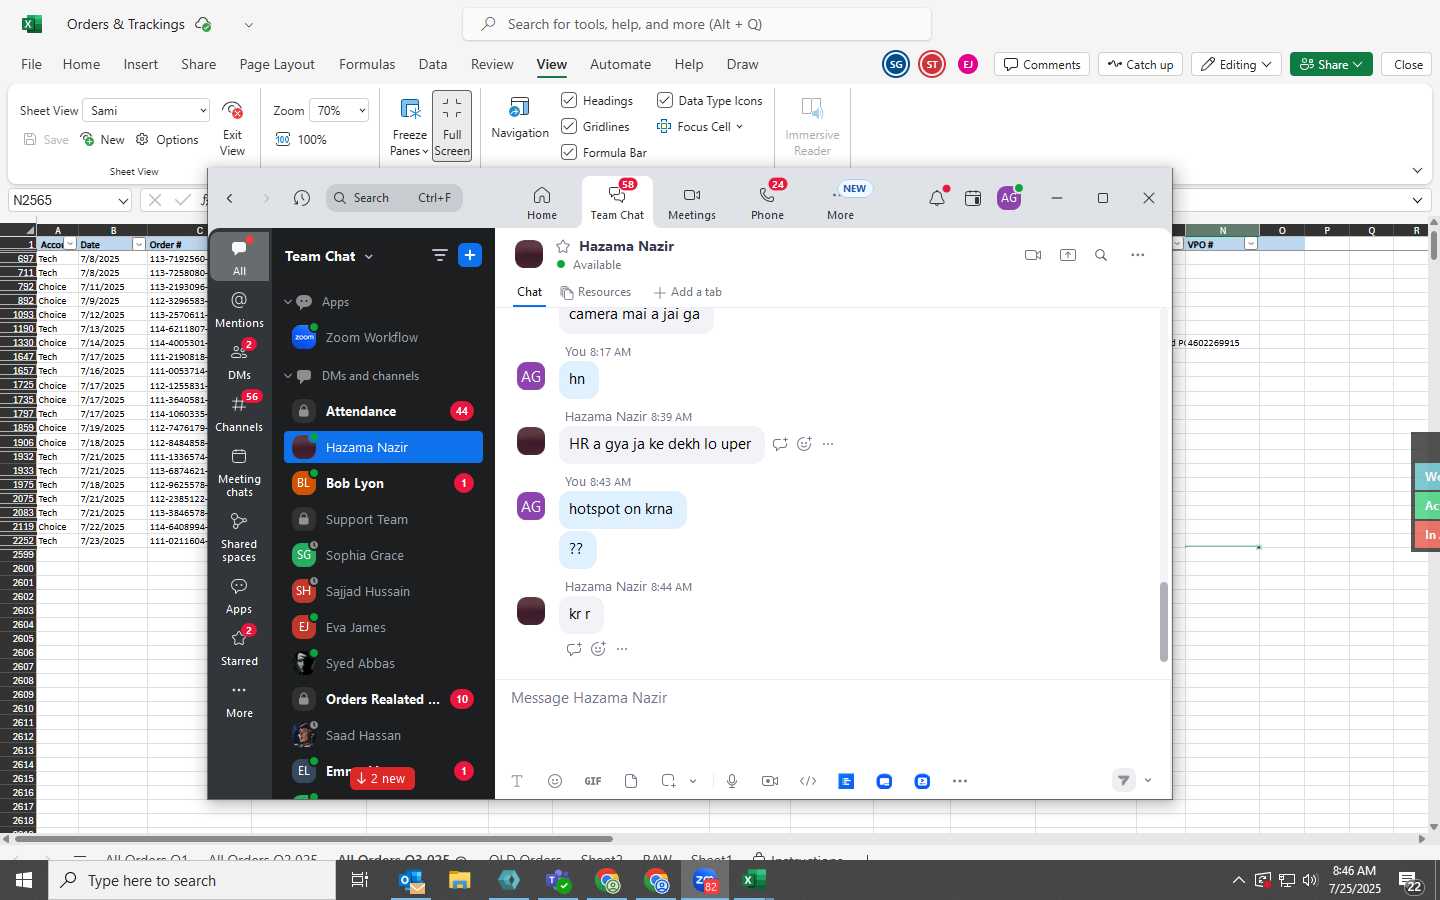Go back in Zoom navigation
Image resolution: width=1440 pixels, height=900 pixels.
[230, 198]
